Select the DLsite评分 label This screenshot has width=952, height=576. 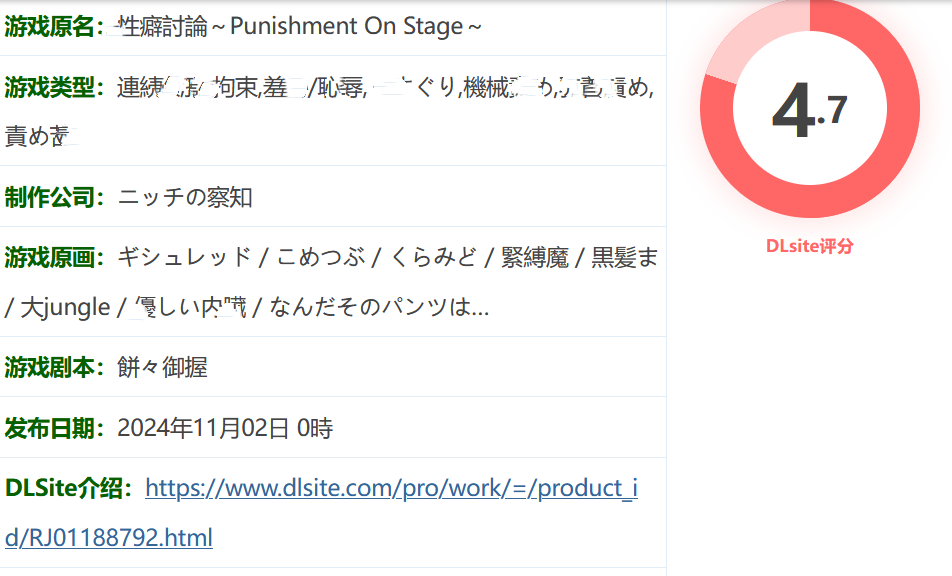[x=809, y=246]
